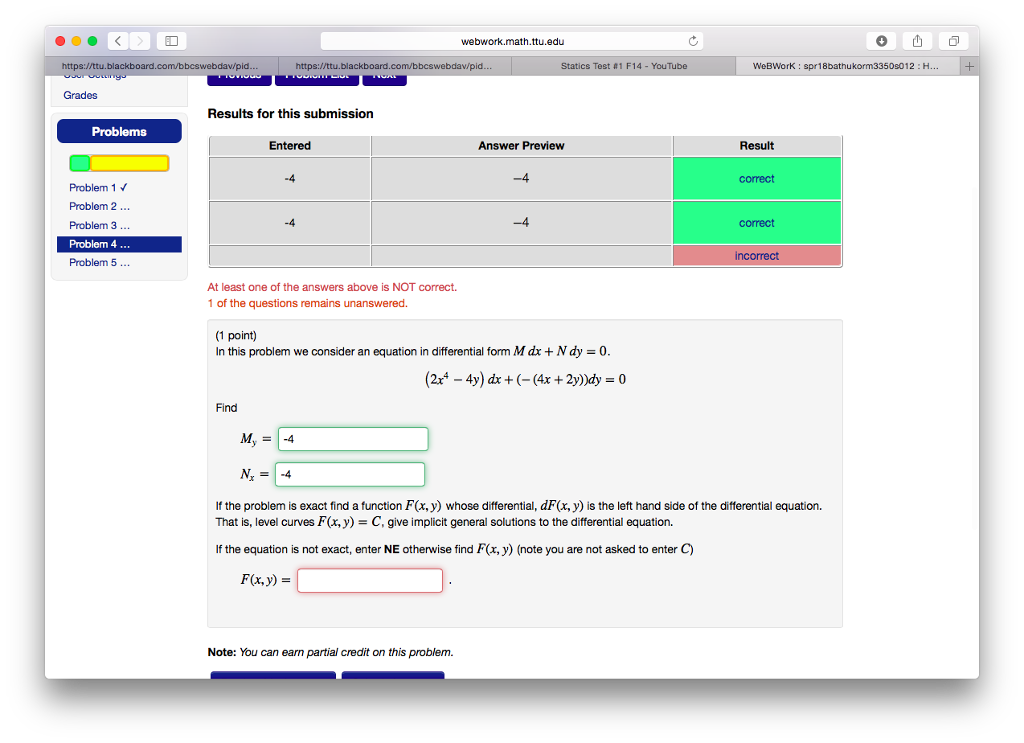1024x743 pixels.
Task: Switch to the WeBWorK spr18bathukorm tab
Action: point(845,64)
